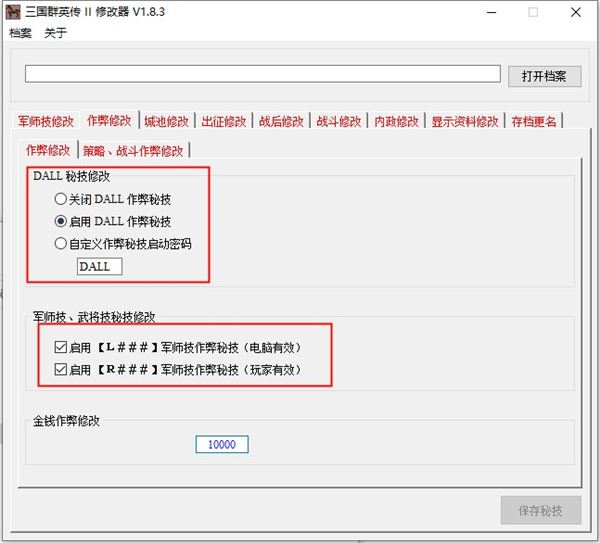Open the 关于 menu
Screen dimensions: 600x543
pos(55,33)
